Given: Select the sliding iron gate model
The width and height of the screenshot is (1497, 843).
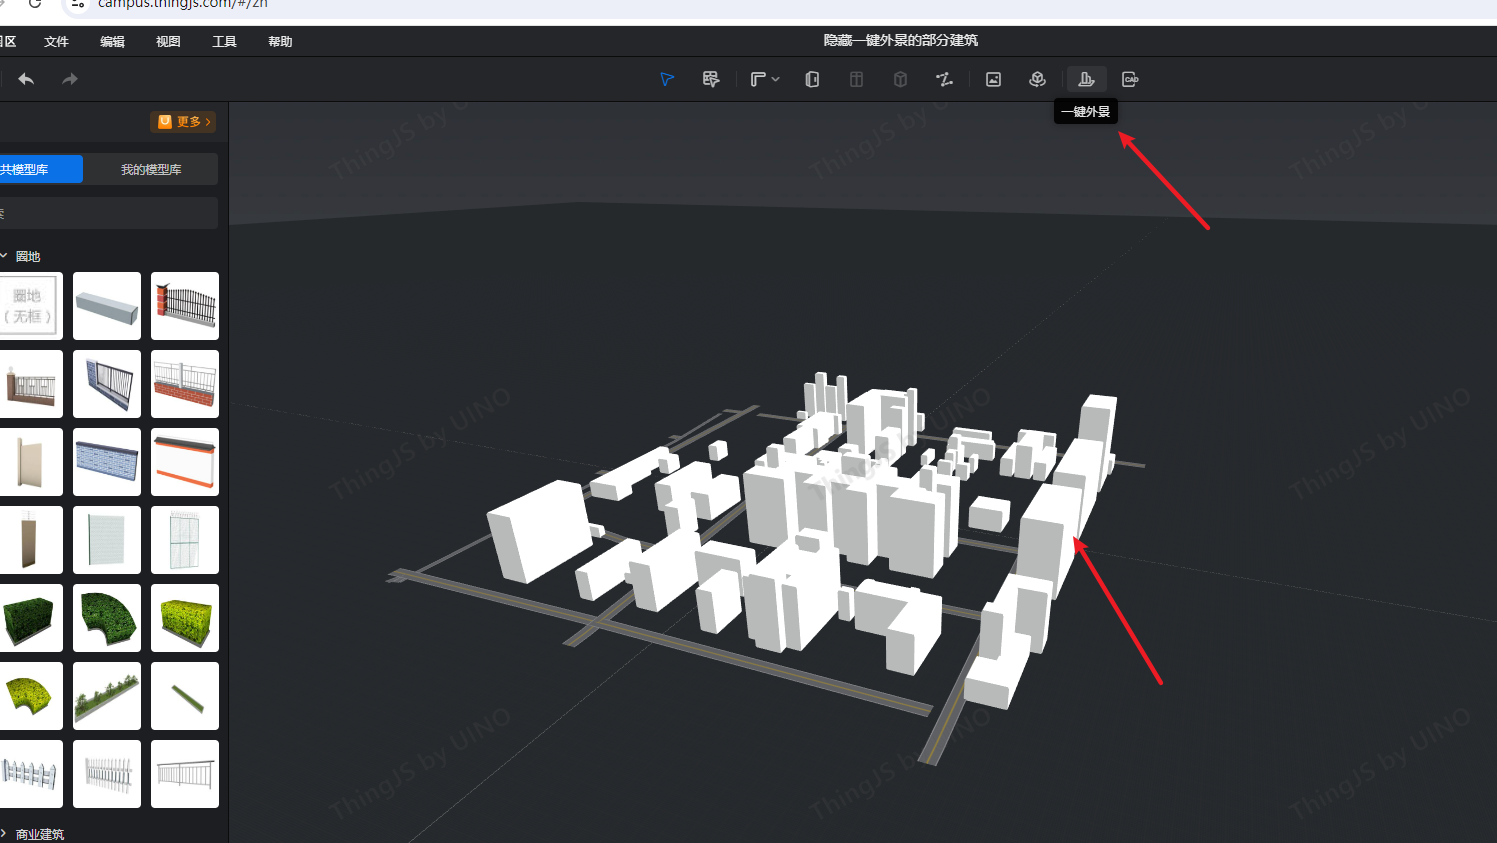Looking at the screenshot, I should tap(107, 384).
